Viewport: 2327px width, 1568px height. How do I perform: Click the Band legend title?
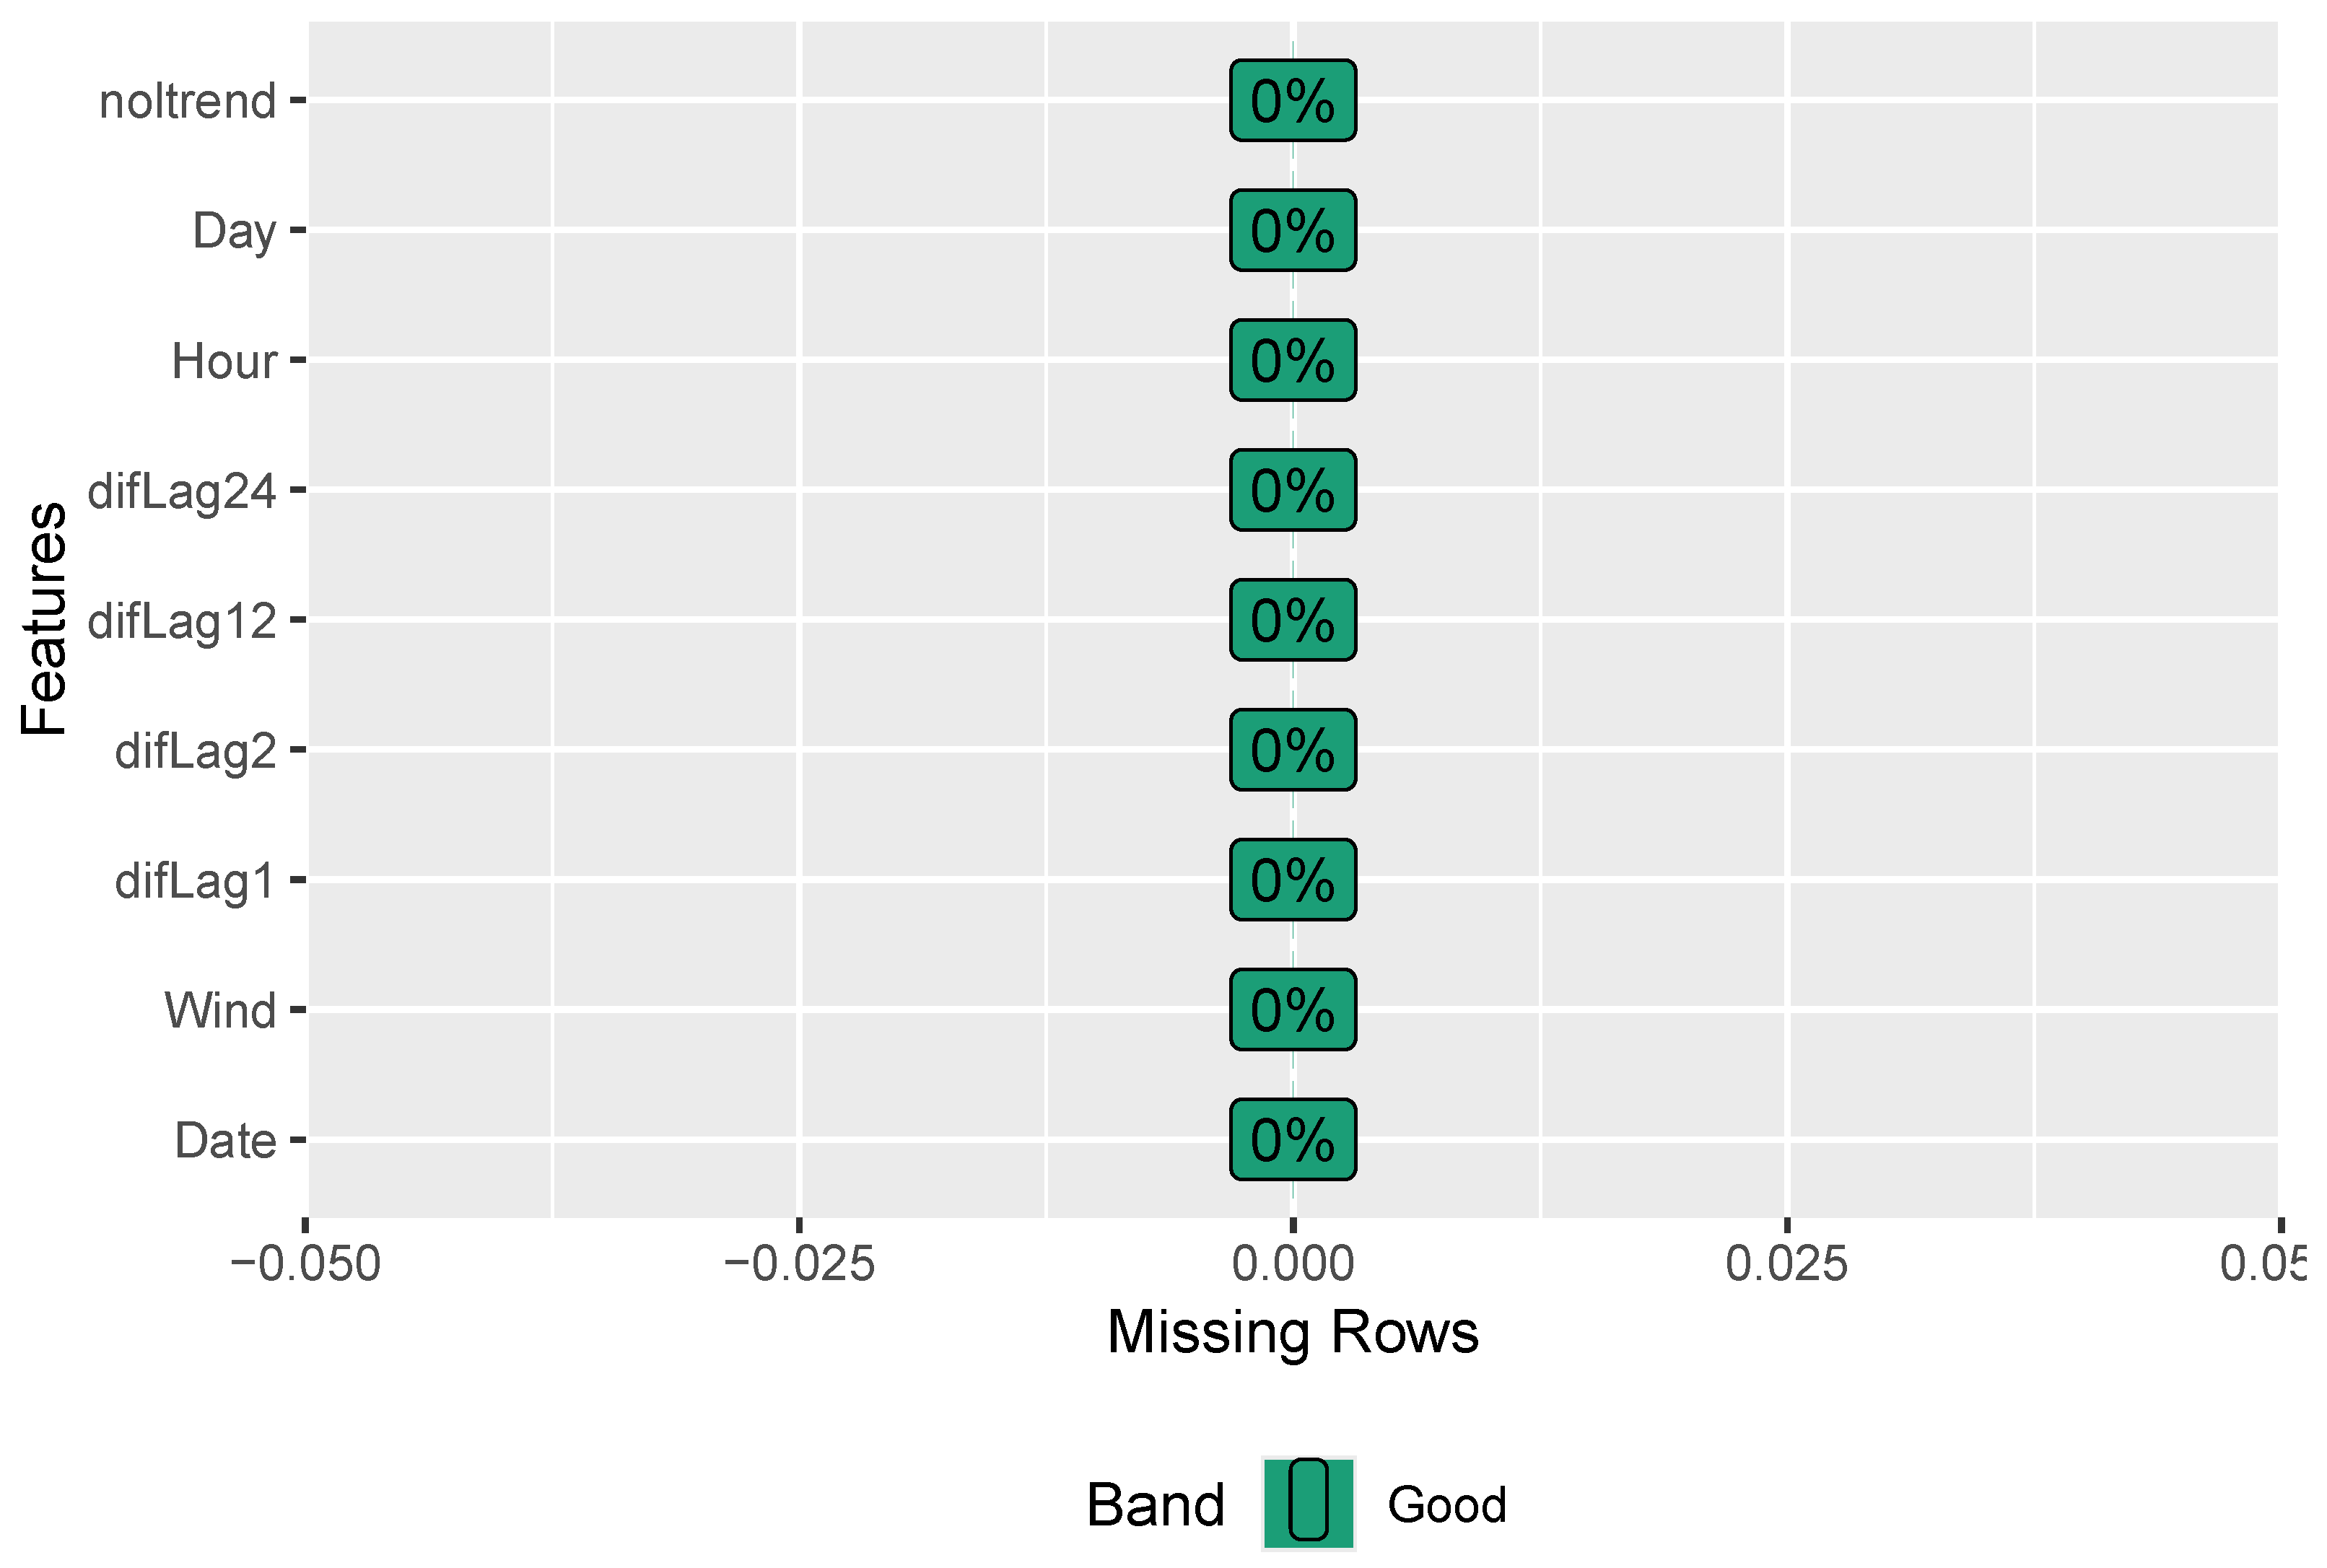1155,1505
